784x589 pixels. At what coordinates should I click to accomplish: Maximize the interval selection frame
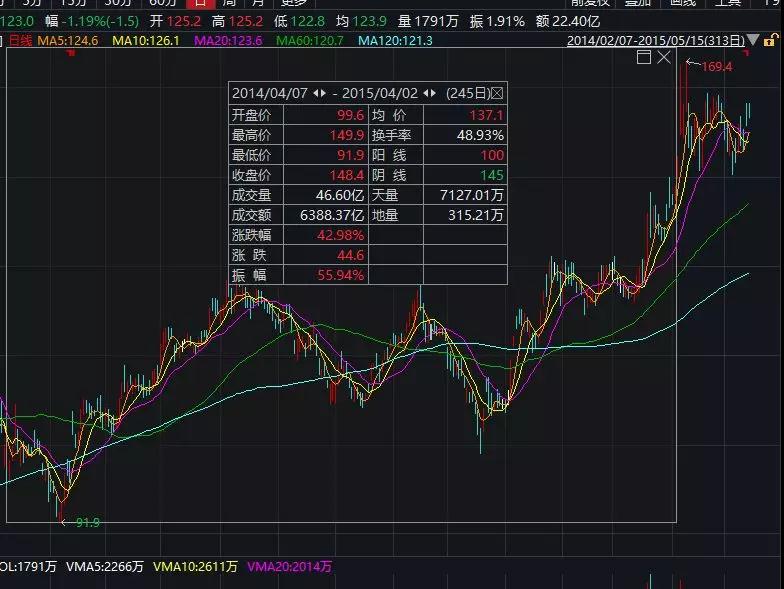click(x=644, y=57)
